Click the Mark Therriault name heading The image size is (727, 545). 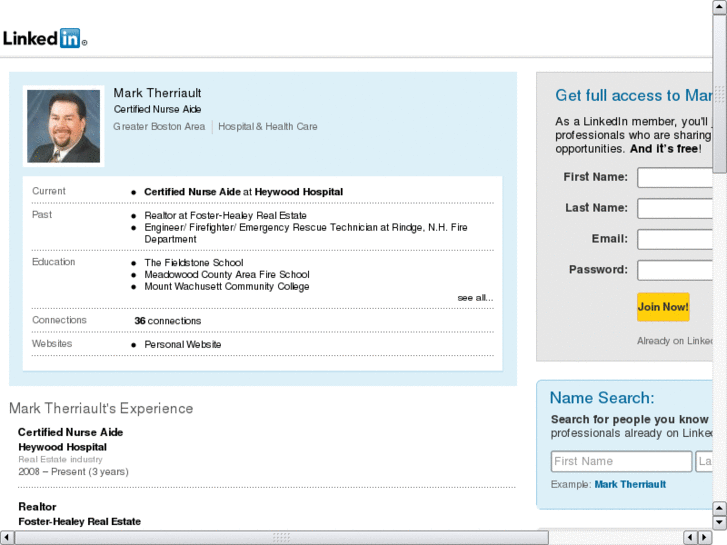(157, 93)
